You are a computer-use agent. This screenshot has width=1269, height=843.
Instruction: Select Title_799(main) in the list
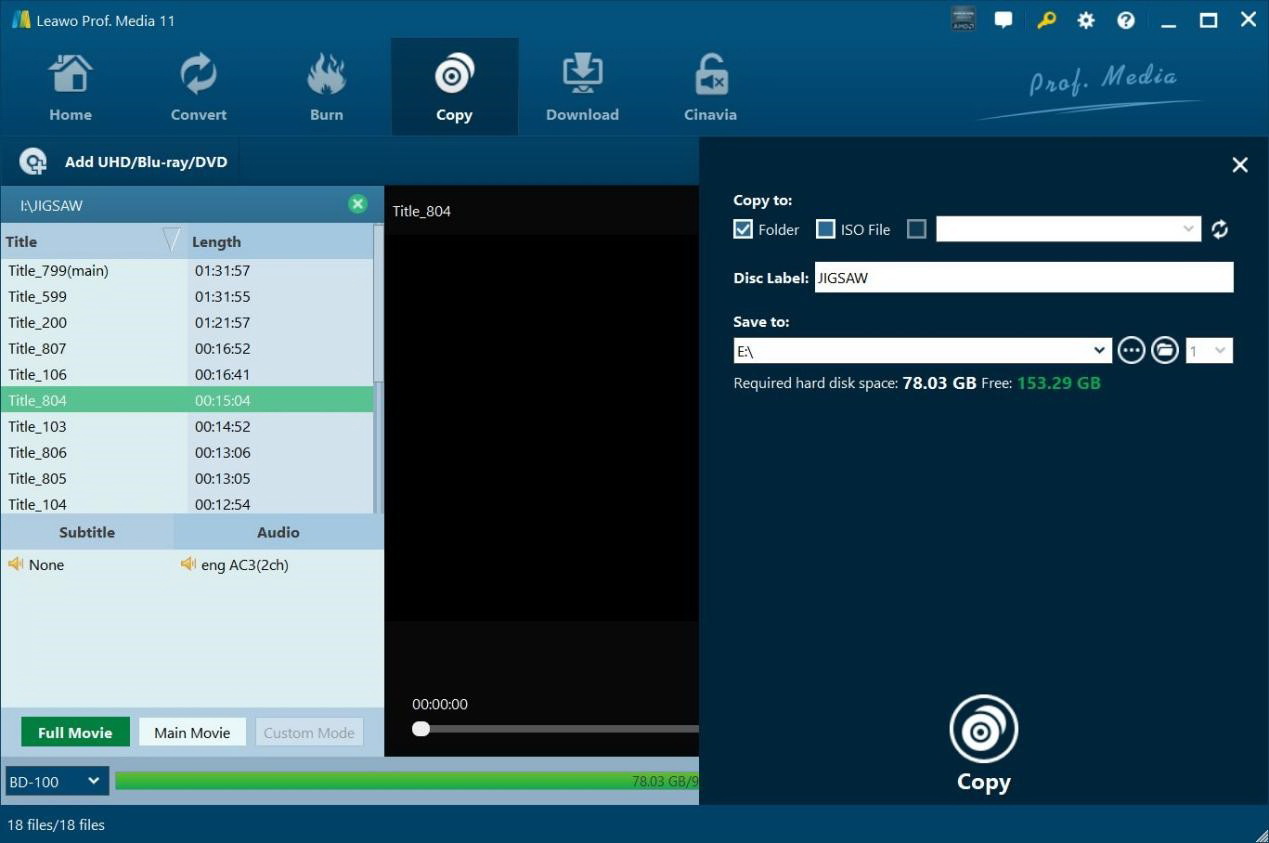pos(187,270)
